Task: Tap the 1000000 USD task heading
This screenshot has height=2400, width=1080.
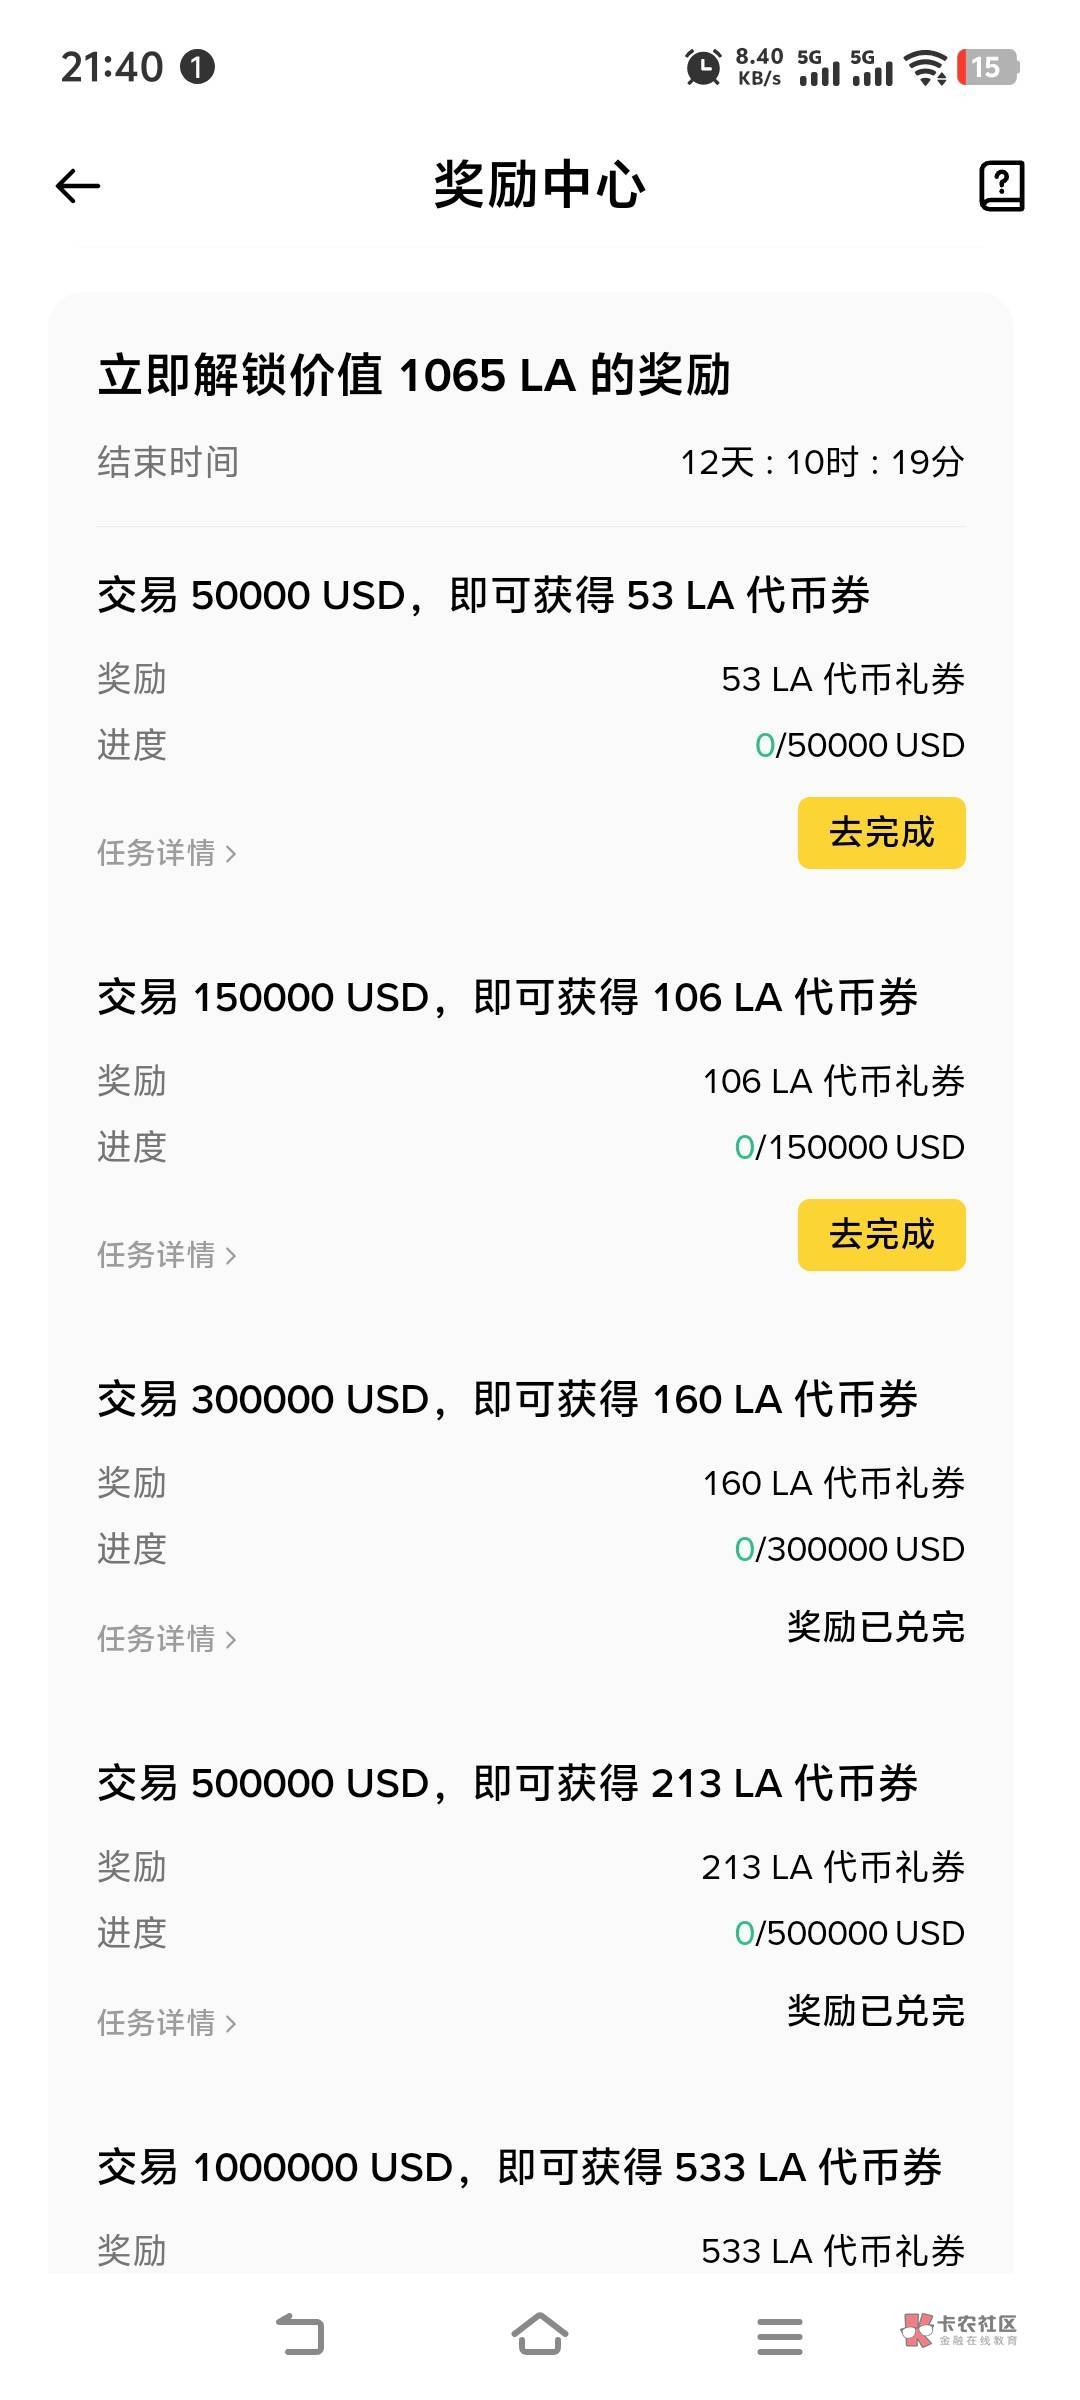Action: 519,2168
